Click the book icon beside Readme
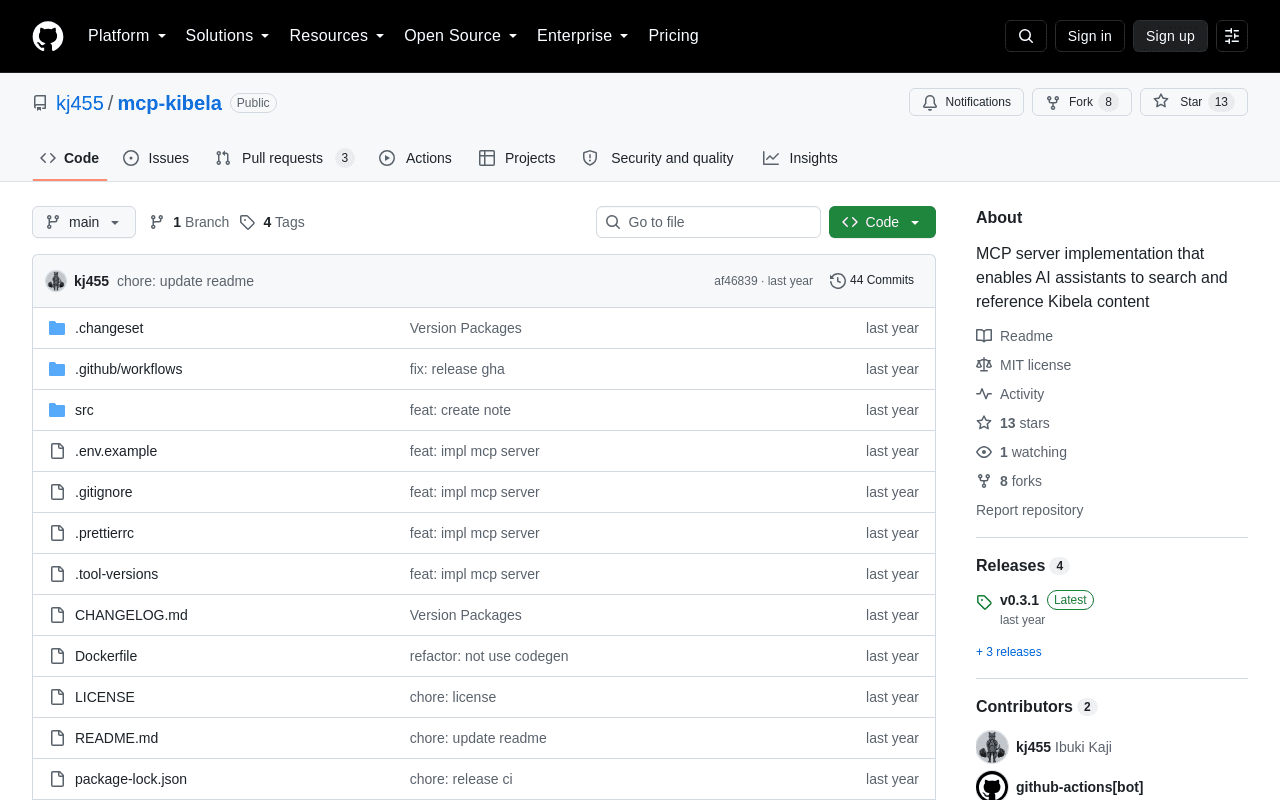The width and height of the screenshot is (1280, 800). tap(984, 336)
